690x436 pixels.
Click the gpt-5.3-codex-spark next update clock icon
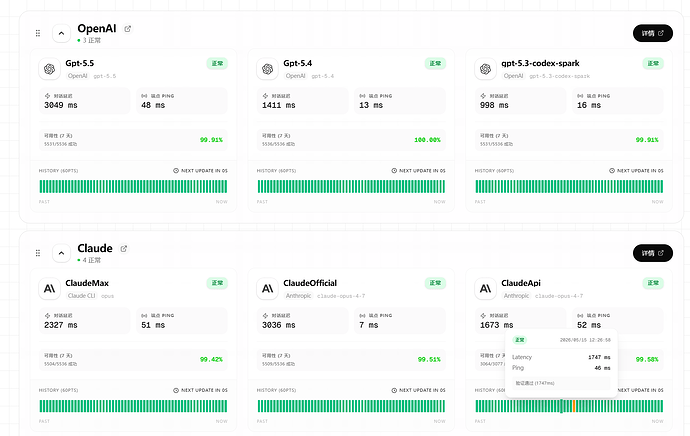[x=612, y=171]
